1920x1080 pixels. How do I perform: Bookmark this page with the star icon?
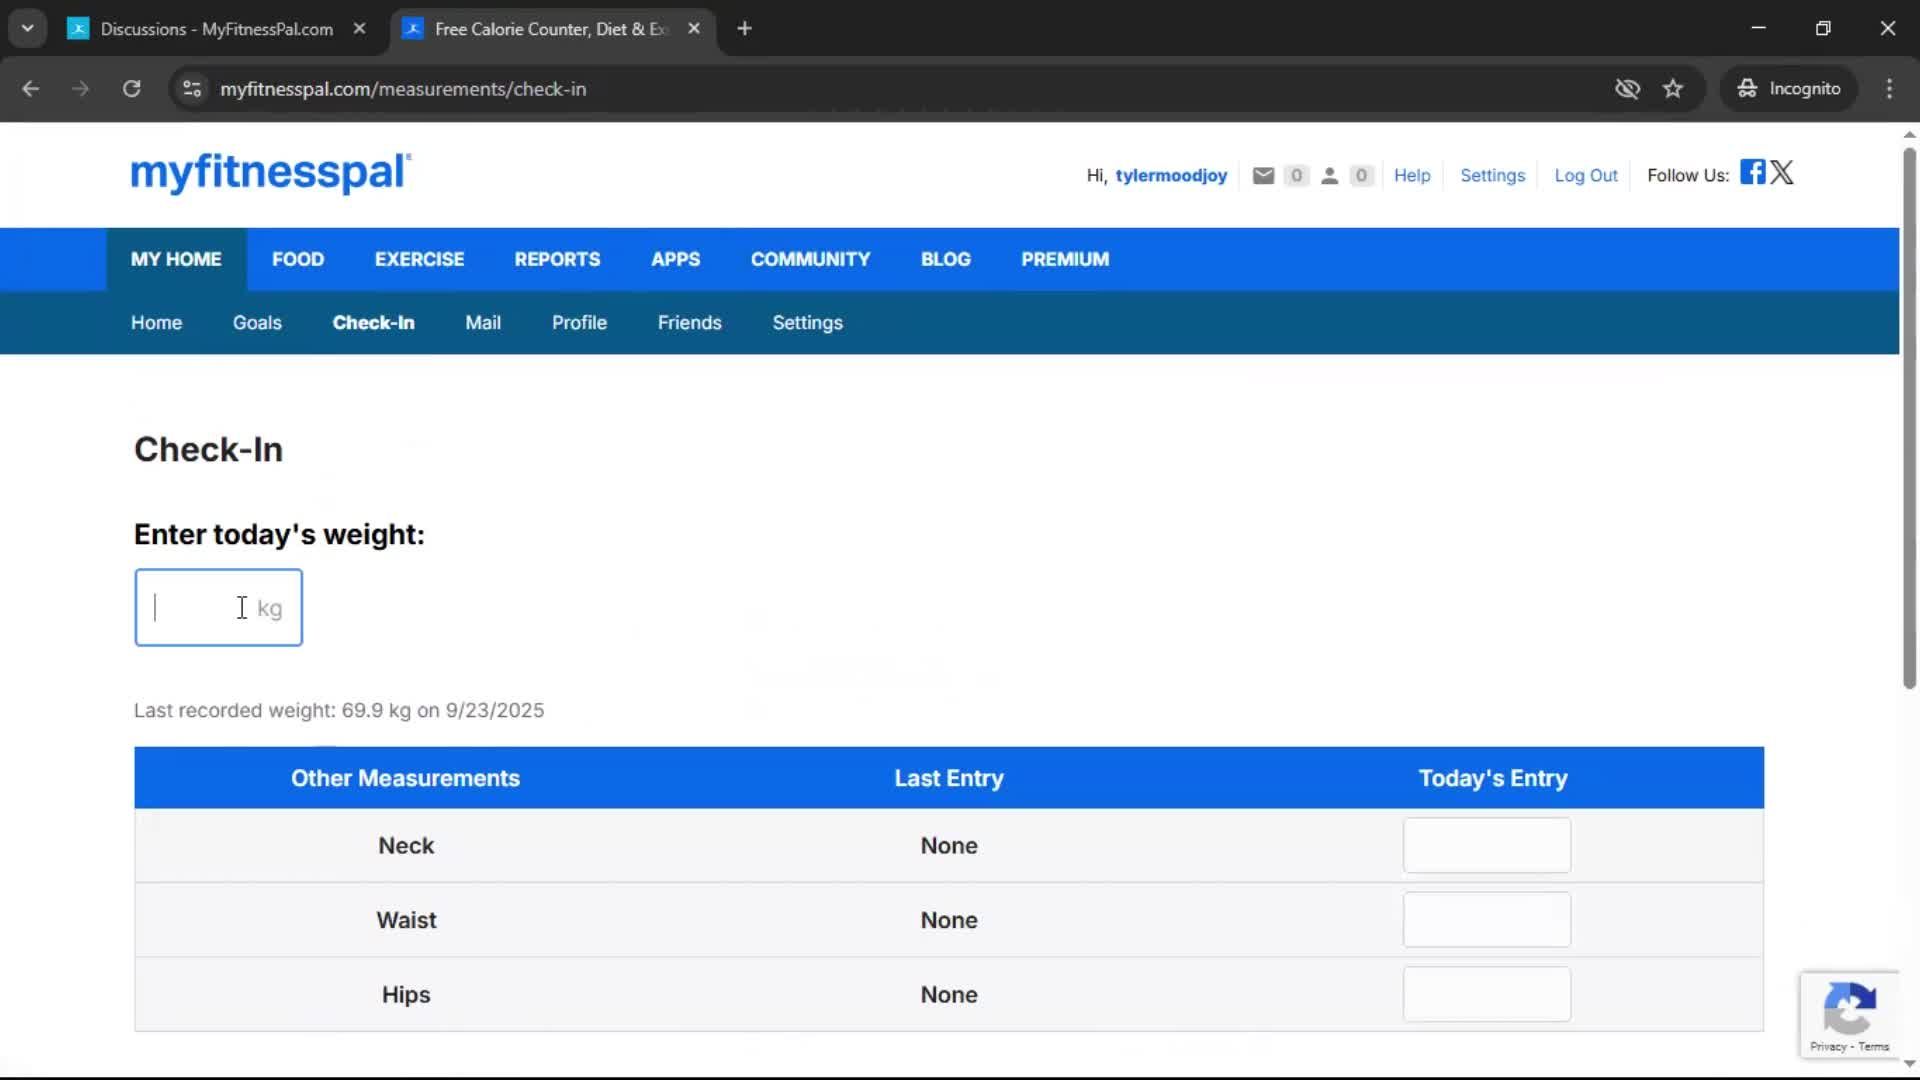(x=1673, y=88)
